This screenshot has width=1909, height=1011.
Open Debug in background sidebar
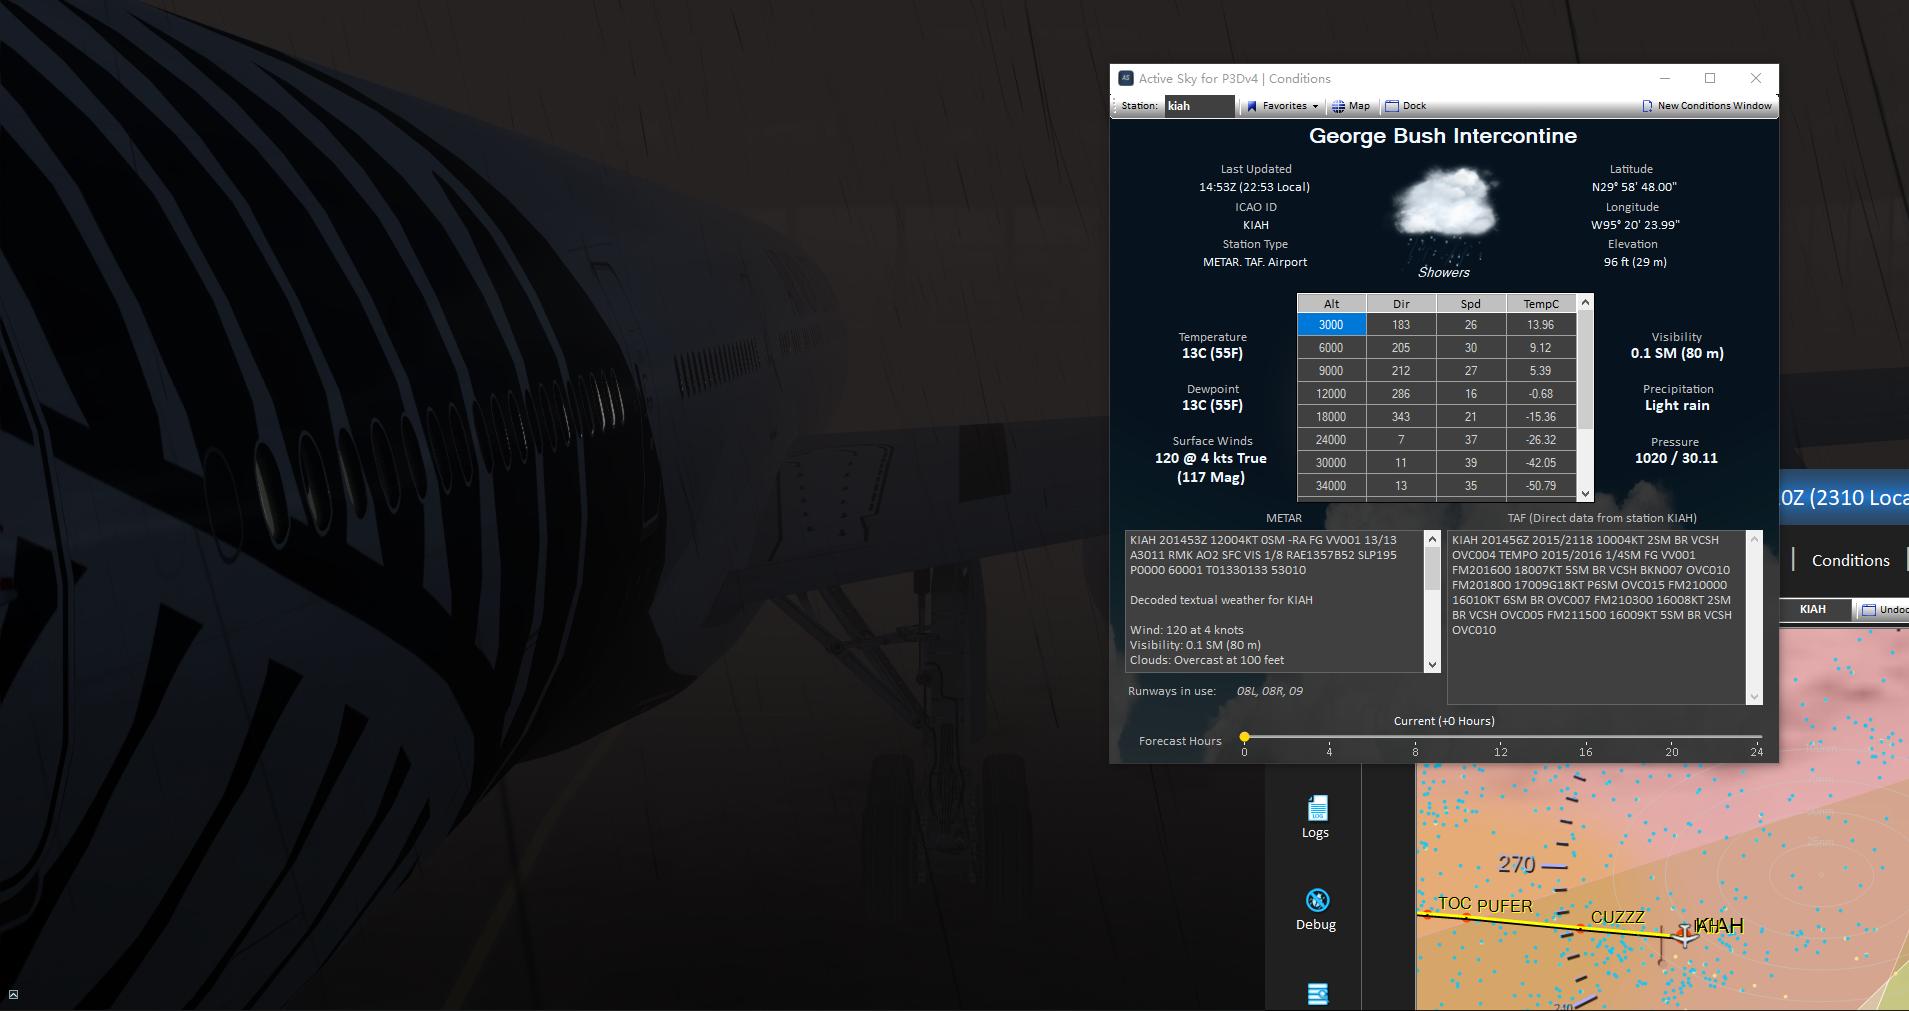pyautogui.click(x=1316, y=909)
